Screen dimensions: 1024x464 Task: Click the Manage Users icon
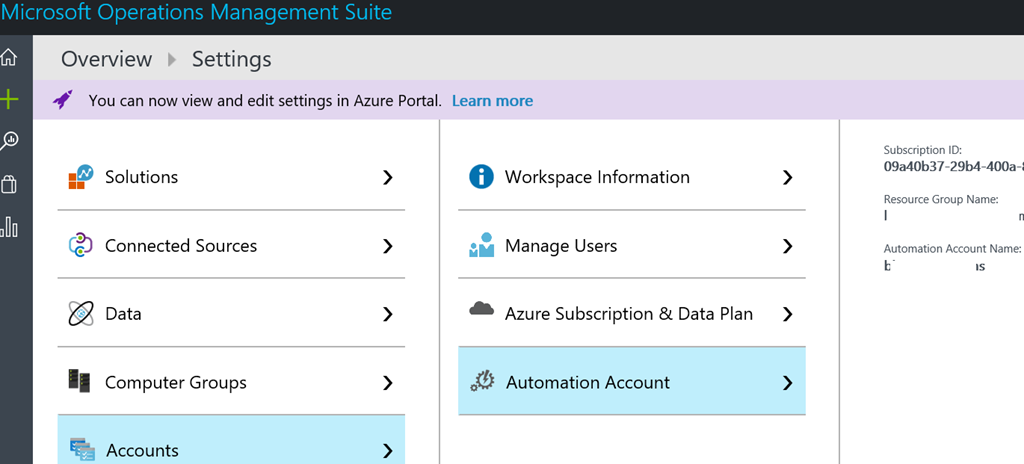click(481, 245)
